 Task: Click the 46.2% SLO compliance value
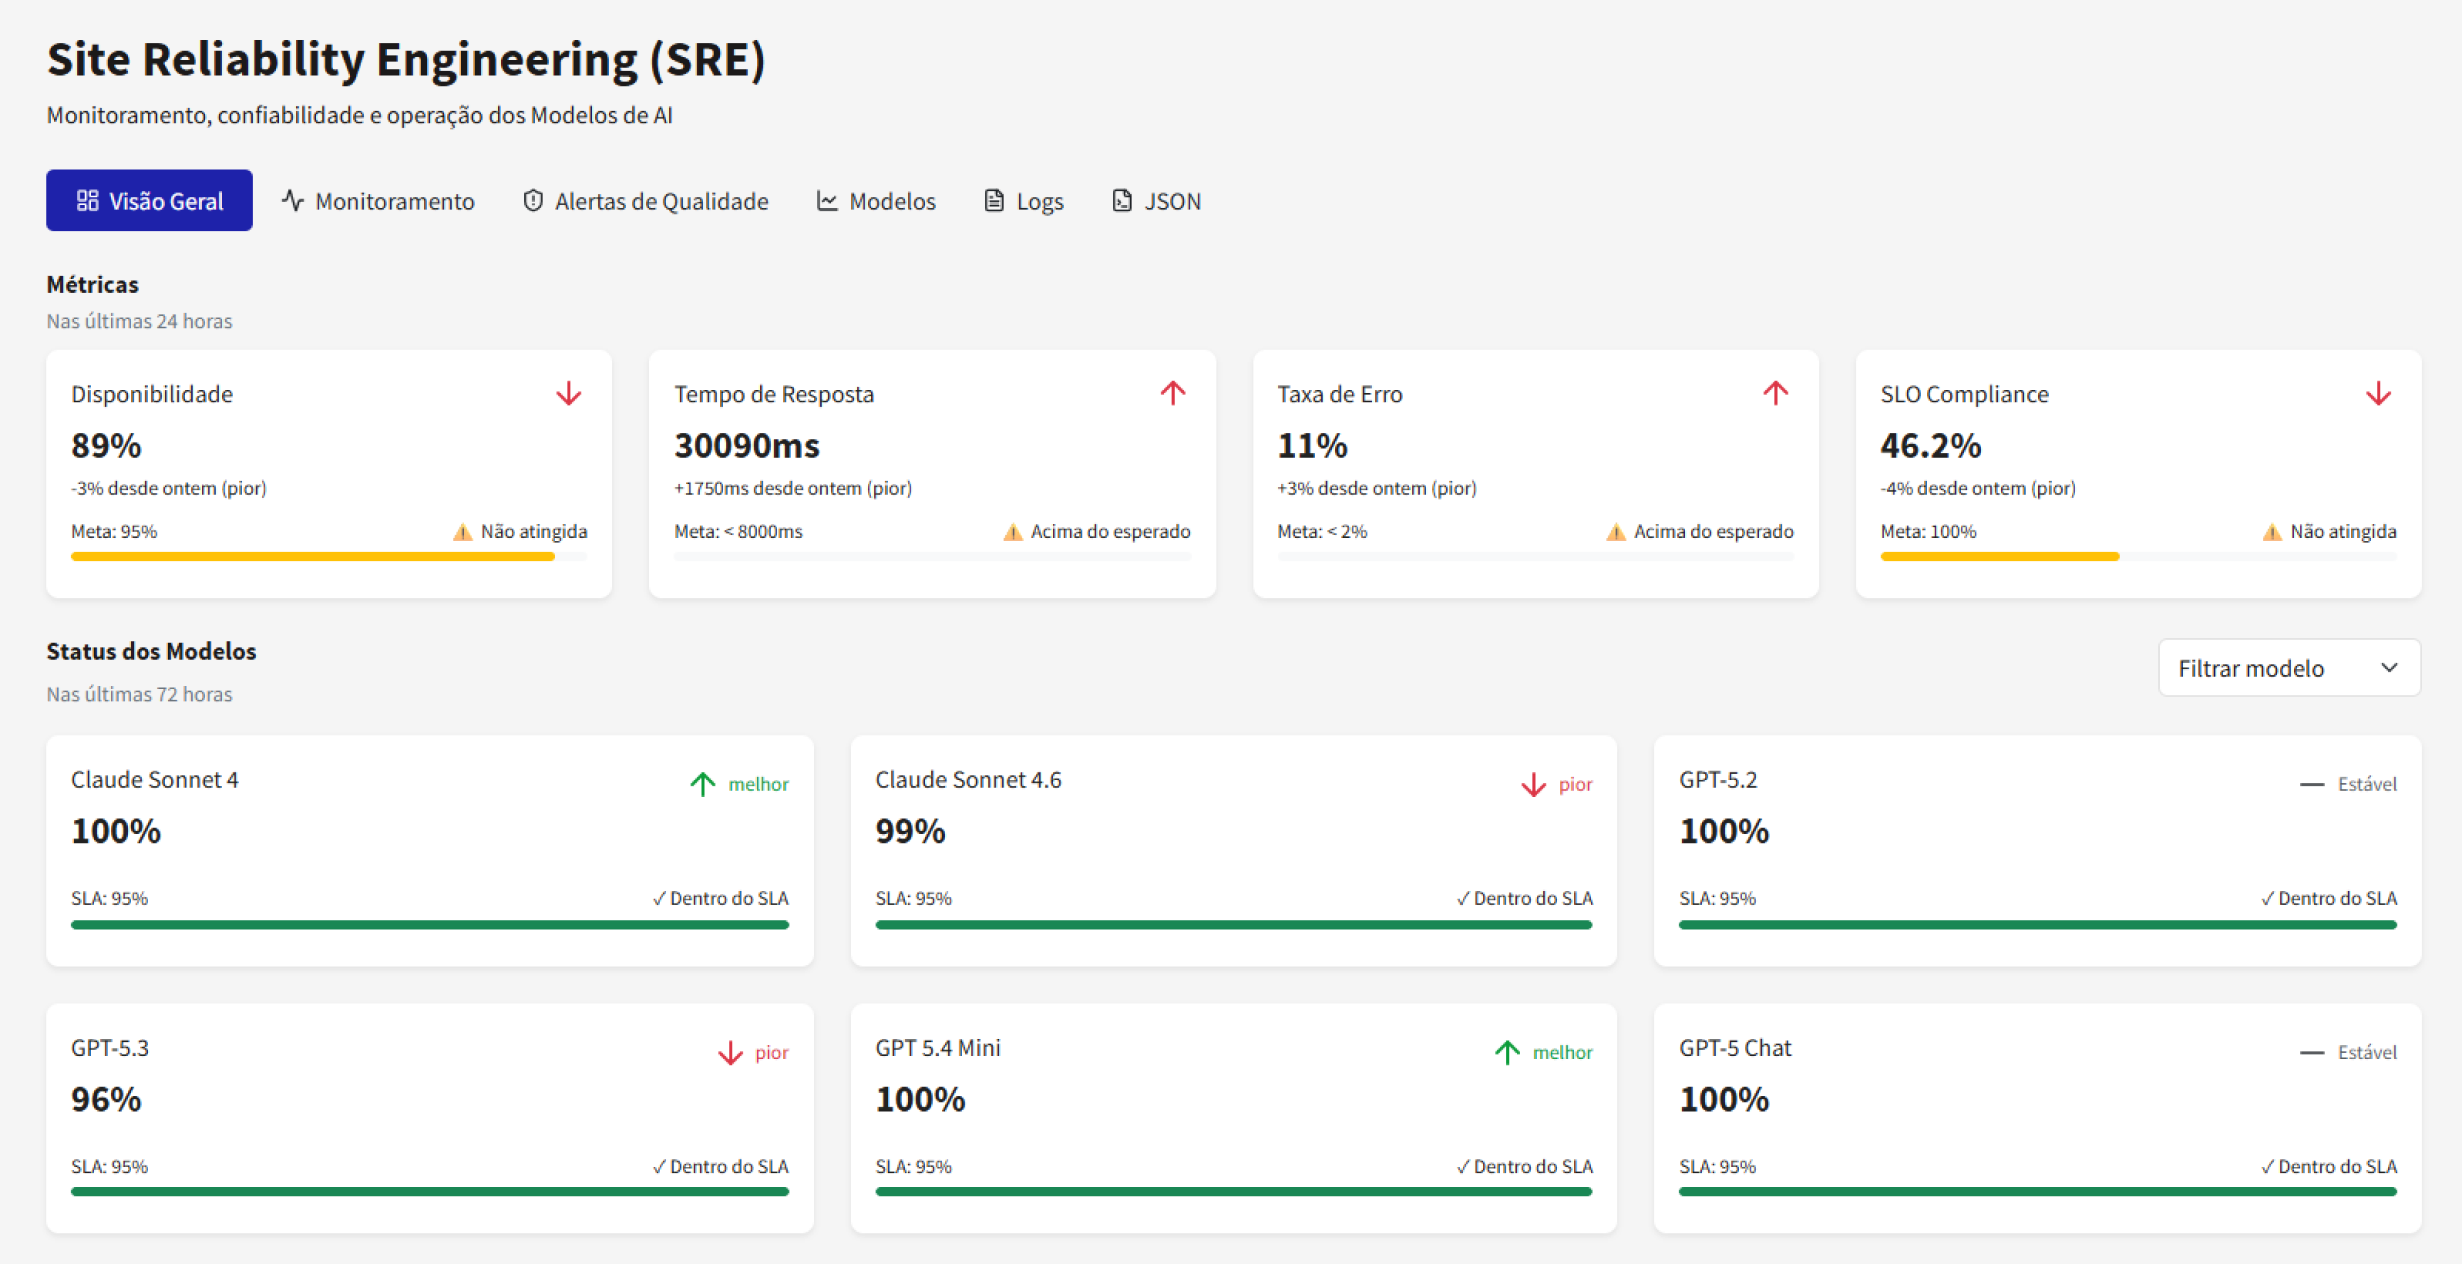[1931, 445]
